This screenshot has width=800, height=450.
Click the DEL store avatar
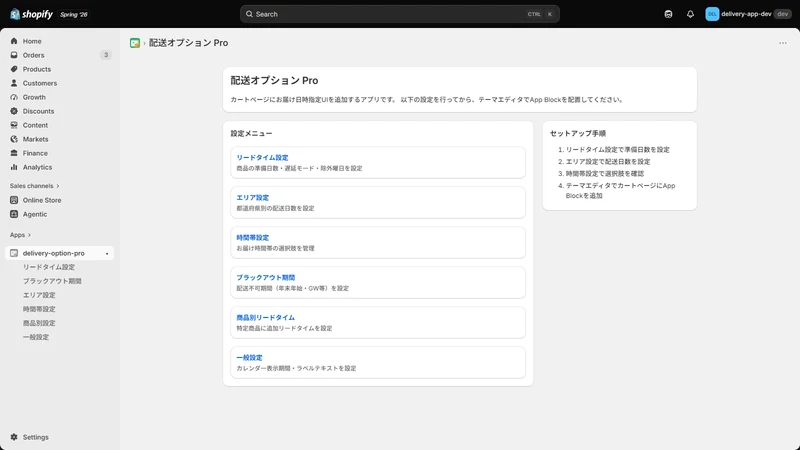pyautogui.click(x=712, y=14)
